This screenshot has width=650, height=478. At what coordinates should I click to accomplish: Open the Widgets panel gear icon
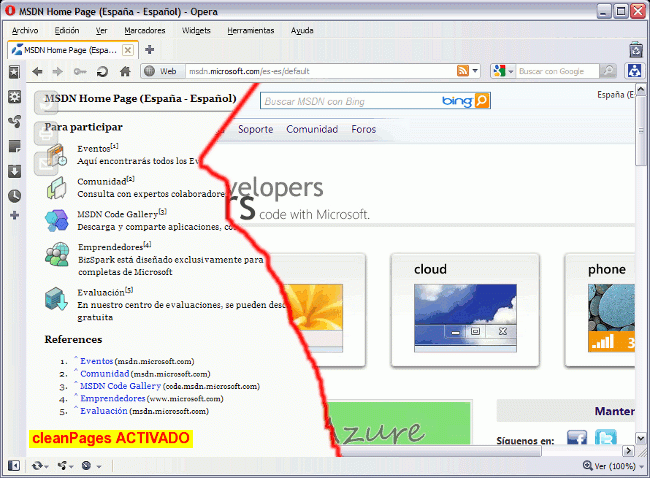click(x=15, y=97)
